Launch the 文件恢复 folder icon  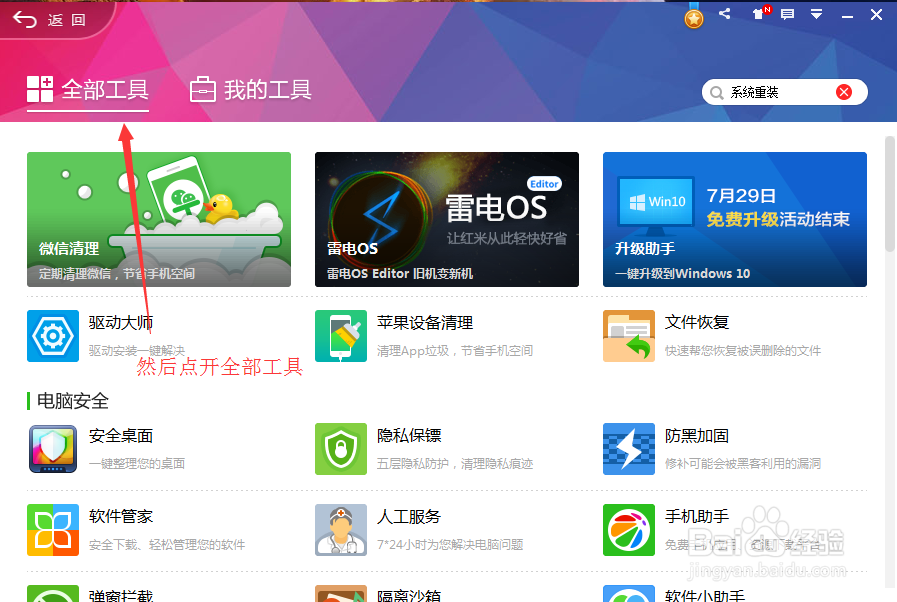pos(629,336)
